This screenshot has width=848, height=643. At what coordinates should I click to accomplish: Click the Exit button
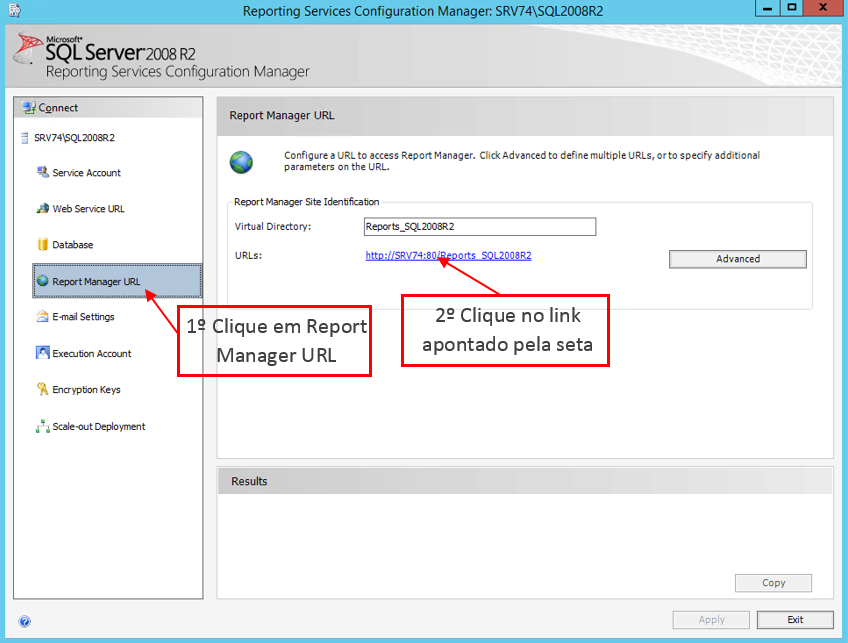pos(795,620)
